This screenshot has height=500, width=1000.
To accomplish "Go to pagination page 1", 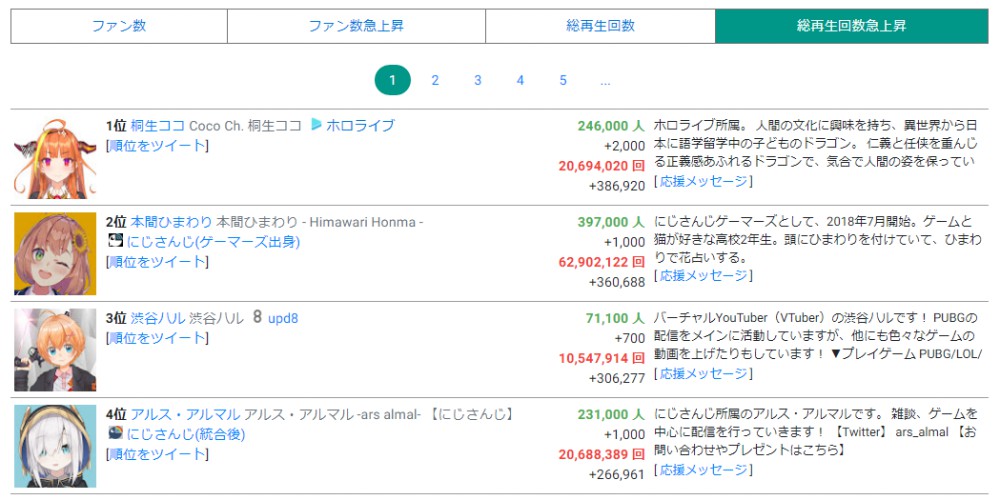I will [392, 80].
